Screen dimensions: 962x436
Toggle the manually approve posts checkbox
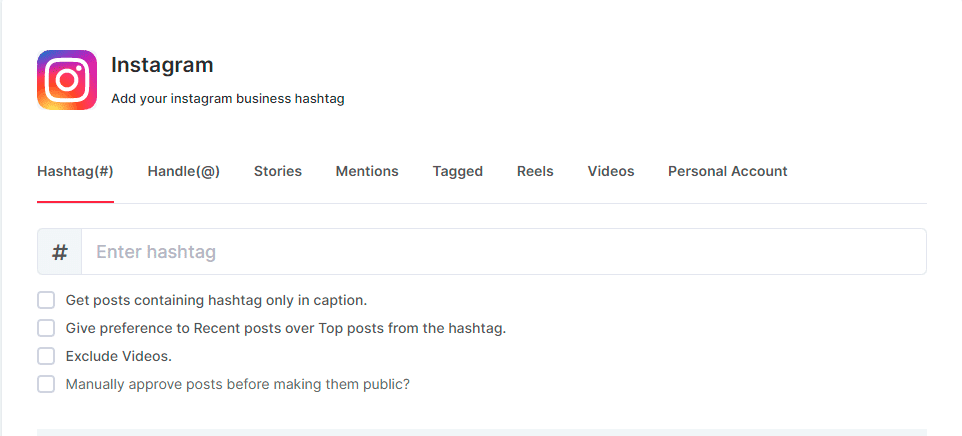[x=46, y=384]
